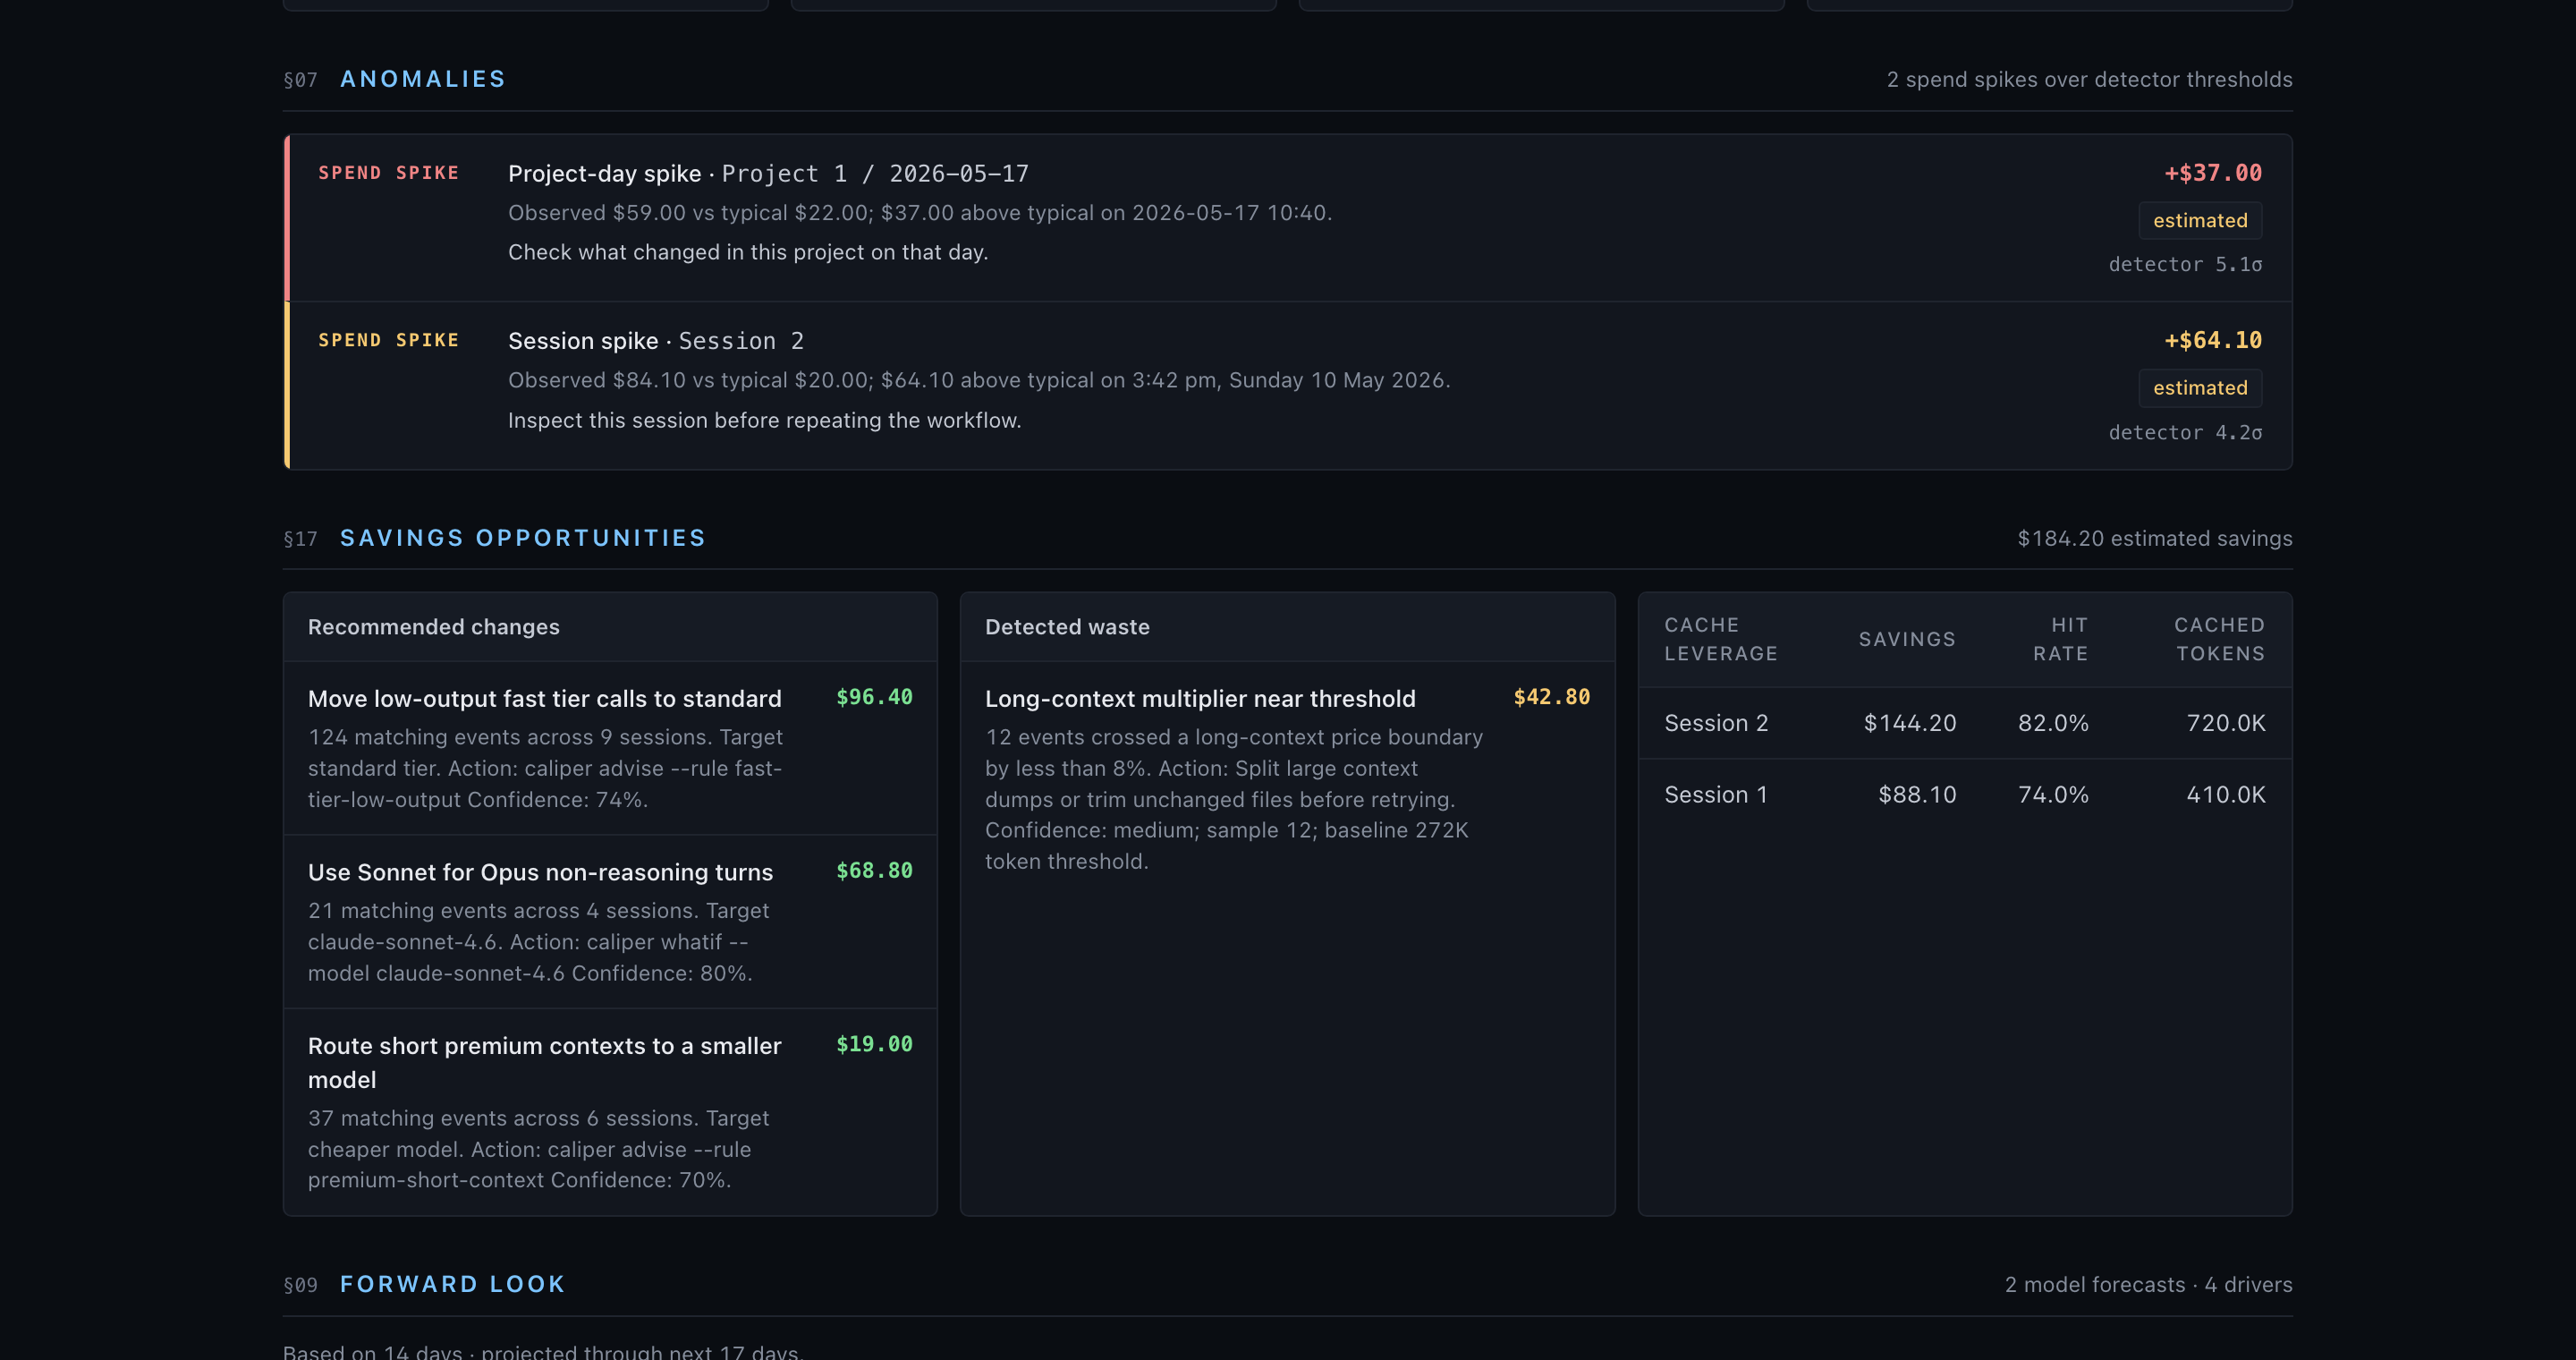The width and height of the screenshot is (2576, 1360).
Task: Select the Detected waste panel header
Action: (x=1287, y=627)
